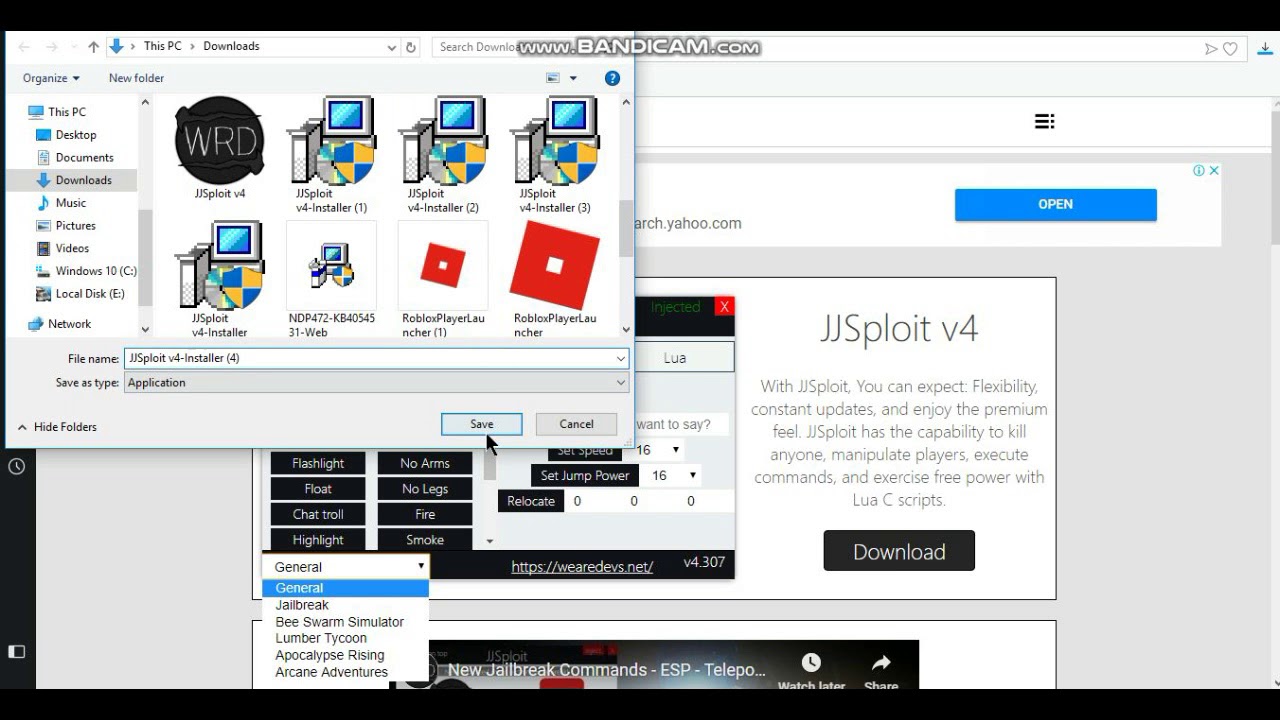Click the Save button
Viewport: 1280px width, 720px height.
[482, 424]
